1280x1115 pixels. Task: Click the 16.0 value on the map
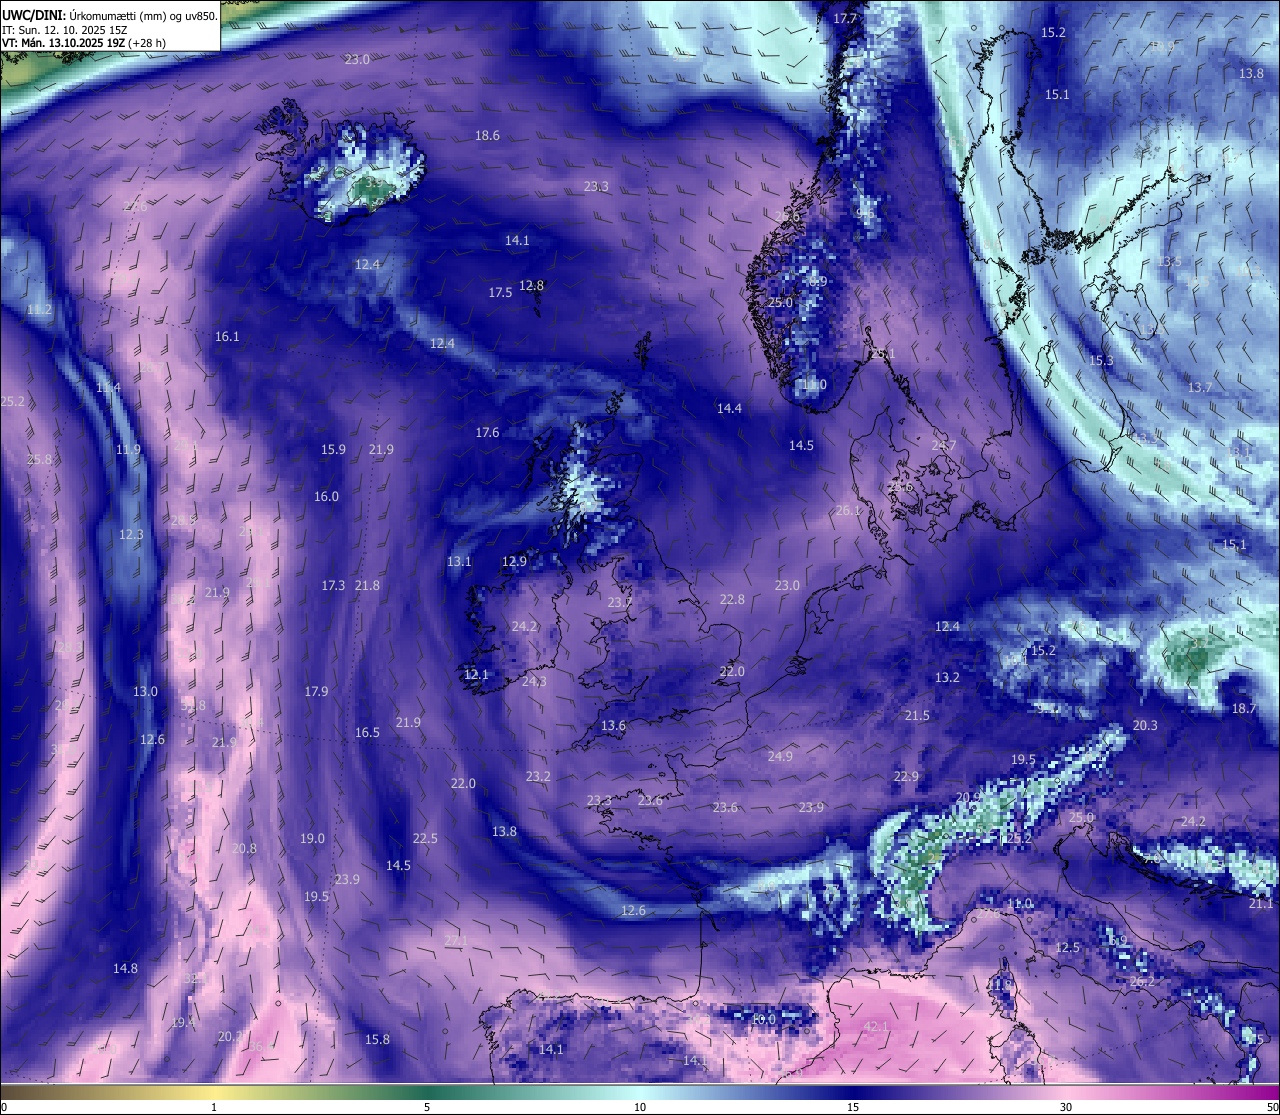pos(326,497)
